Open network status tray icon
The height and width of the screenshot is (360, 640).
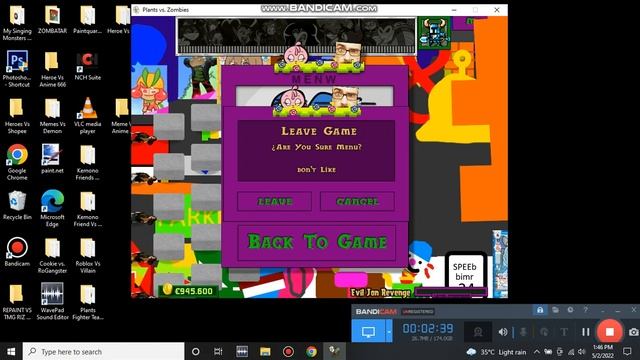click(571, 352)
